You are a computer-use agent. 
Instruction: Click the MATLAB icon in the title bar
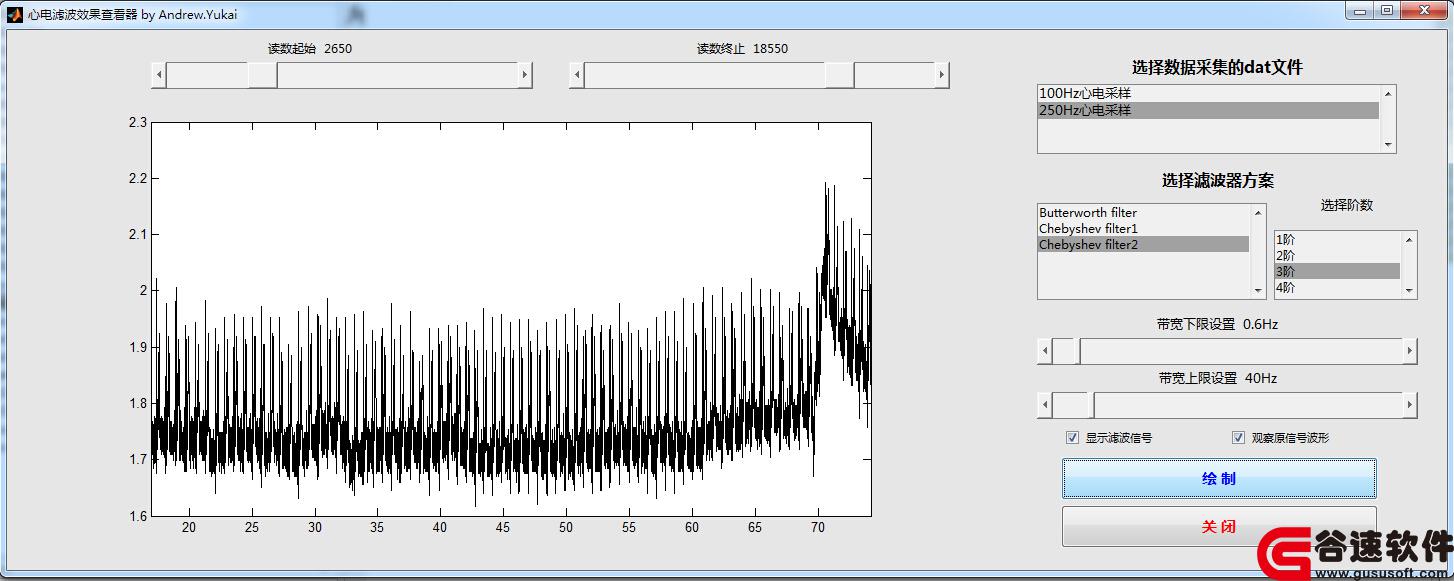(x=15, y=15)
